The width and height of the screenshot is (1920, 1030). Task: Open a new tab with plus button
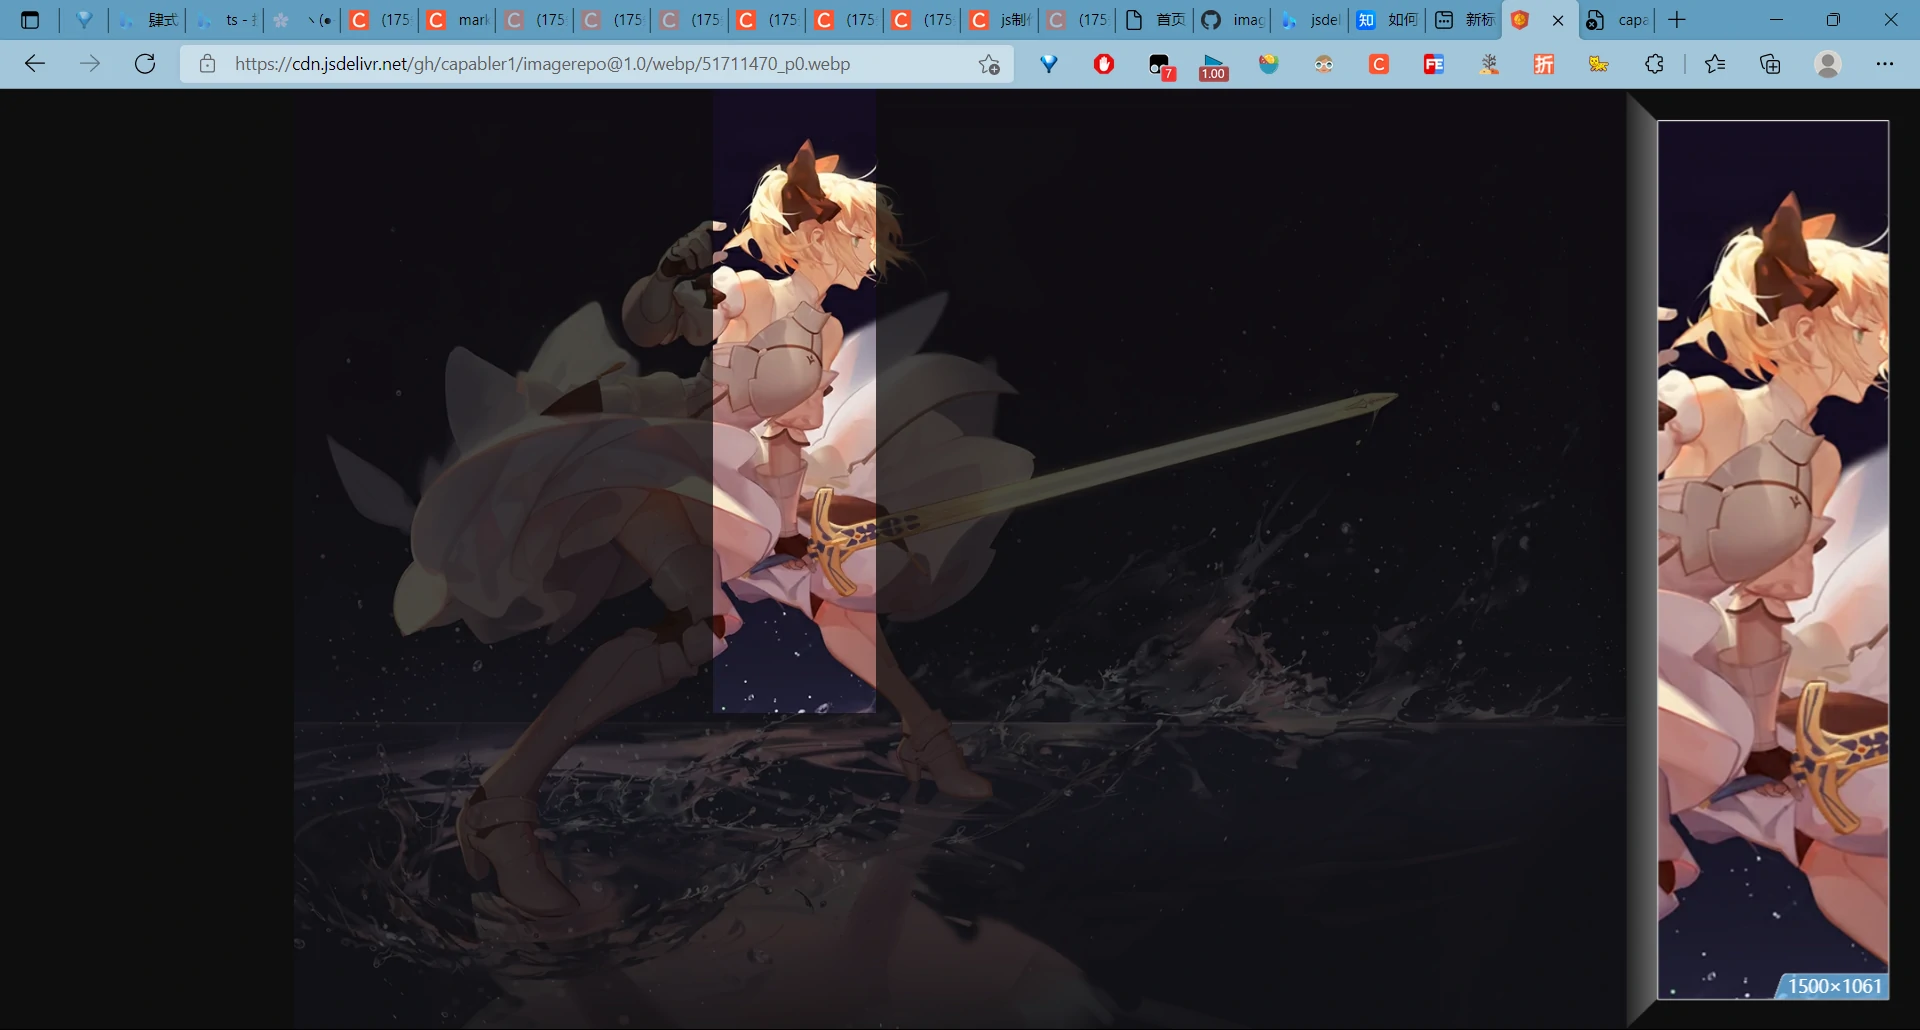coord(1677,20)
